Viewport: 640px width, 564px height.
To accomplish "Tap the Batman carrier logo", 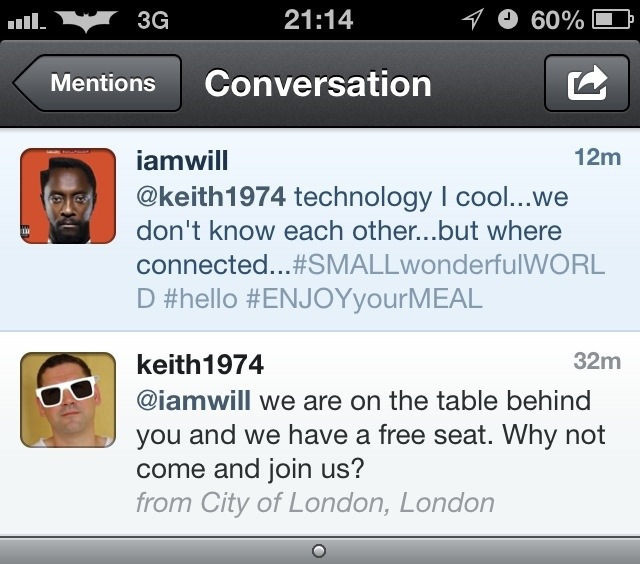I will click(90, 19).
